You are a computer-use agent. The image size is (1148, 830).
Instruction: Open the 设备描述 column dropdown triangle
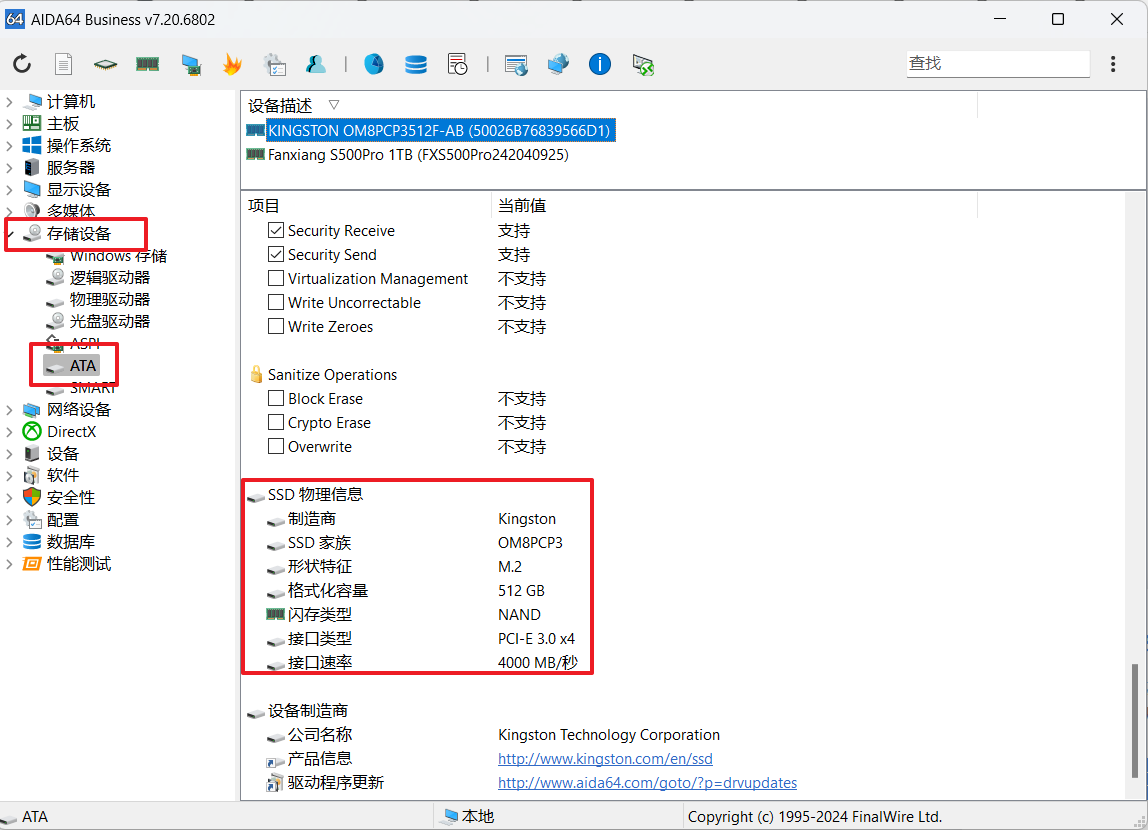click(334, 105)
